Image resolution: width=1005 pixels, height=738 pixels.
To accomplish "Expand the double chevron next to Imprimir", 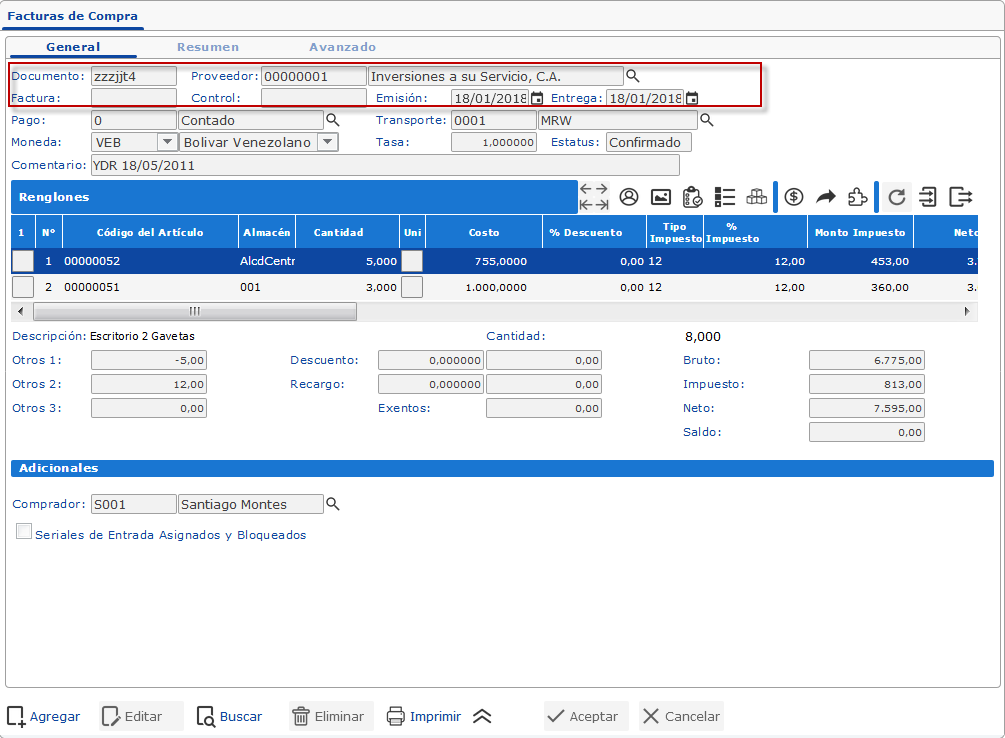I will pos(482,716).
